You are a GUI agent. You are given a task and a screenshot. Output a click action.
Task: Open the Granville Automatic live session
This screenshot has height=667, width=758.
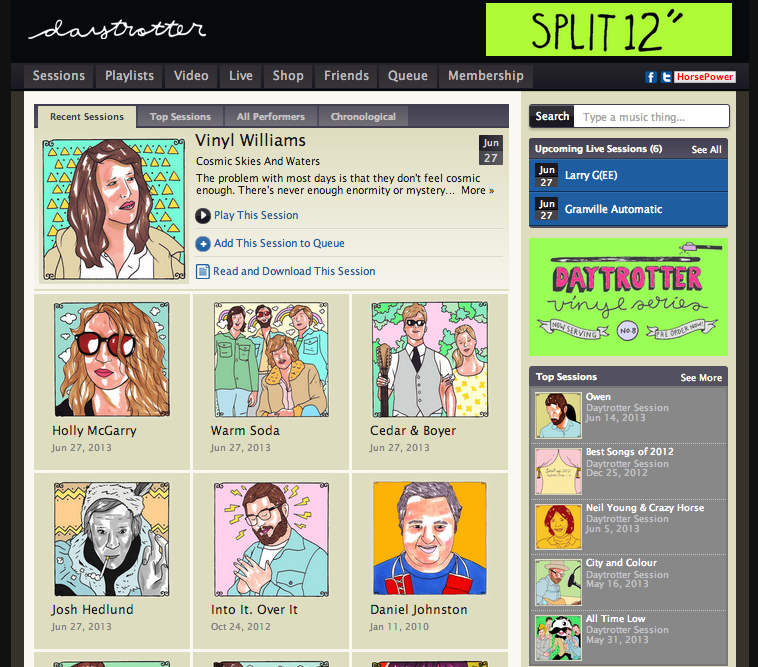tap(628, 209)
